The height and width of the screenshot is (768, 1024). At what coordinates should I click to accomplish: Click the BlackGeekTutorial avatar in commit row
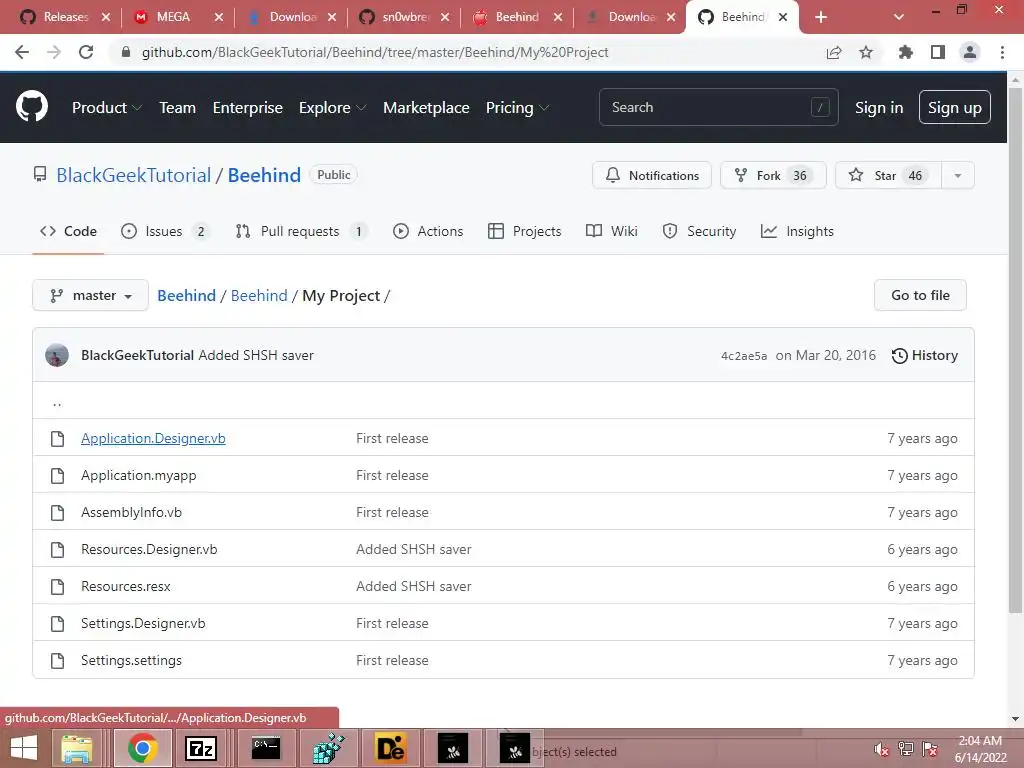tap(57, 355)
